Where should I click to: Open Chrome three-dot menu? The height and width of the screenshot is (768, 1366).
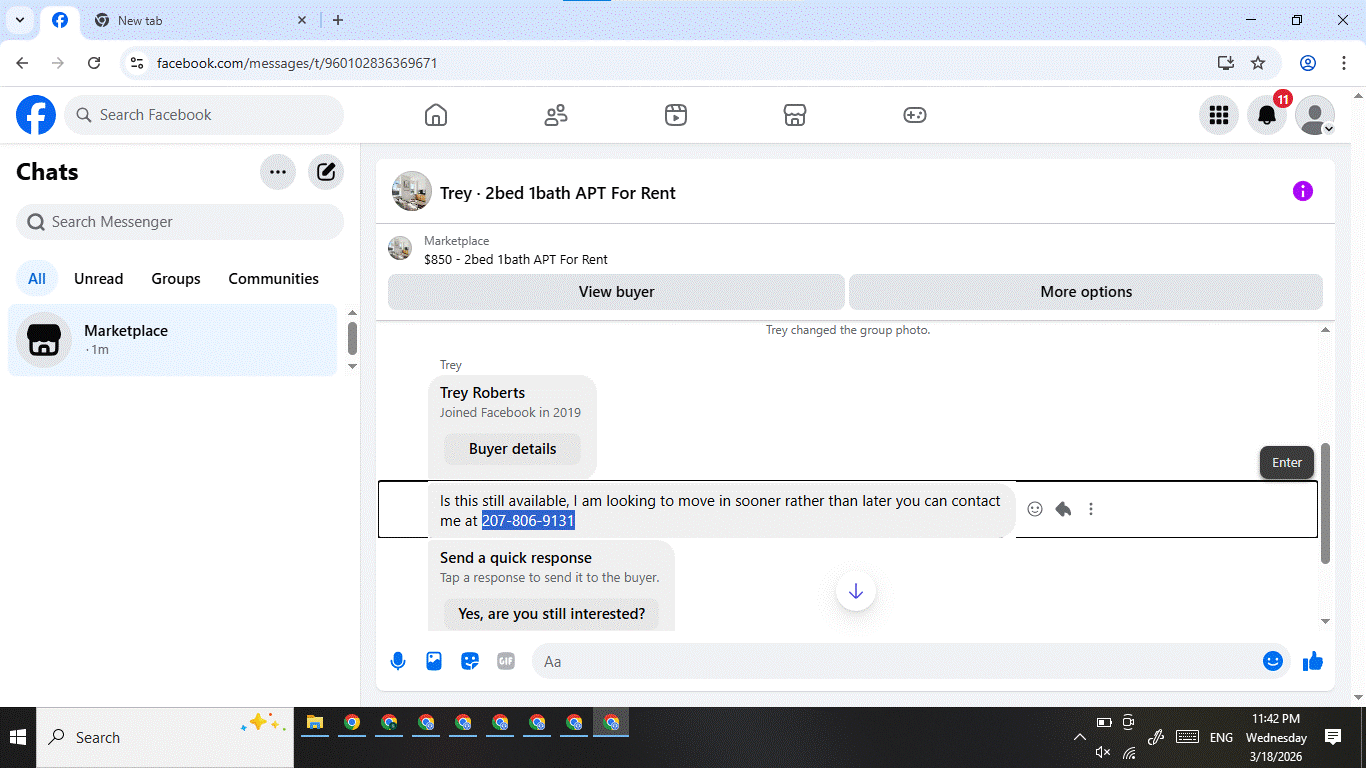click(x=1343, y=63)
